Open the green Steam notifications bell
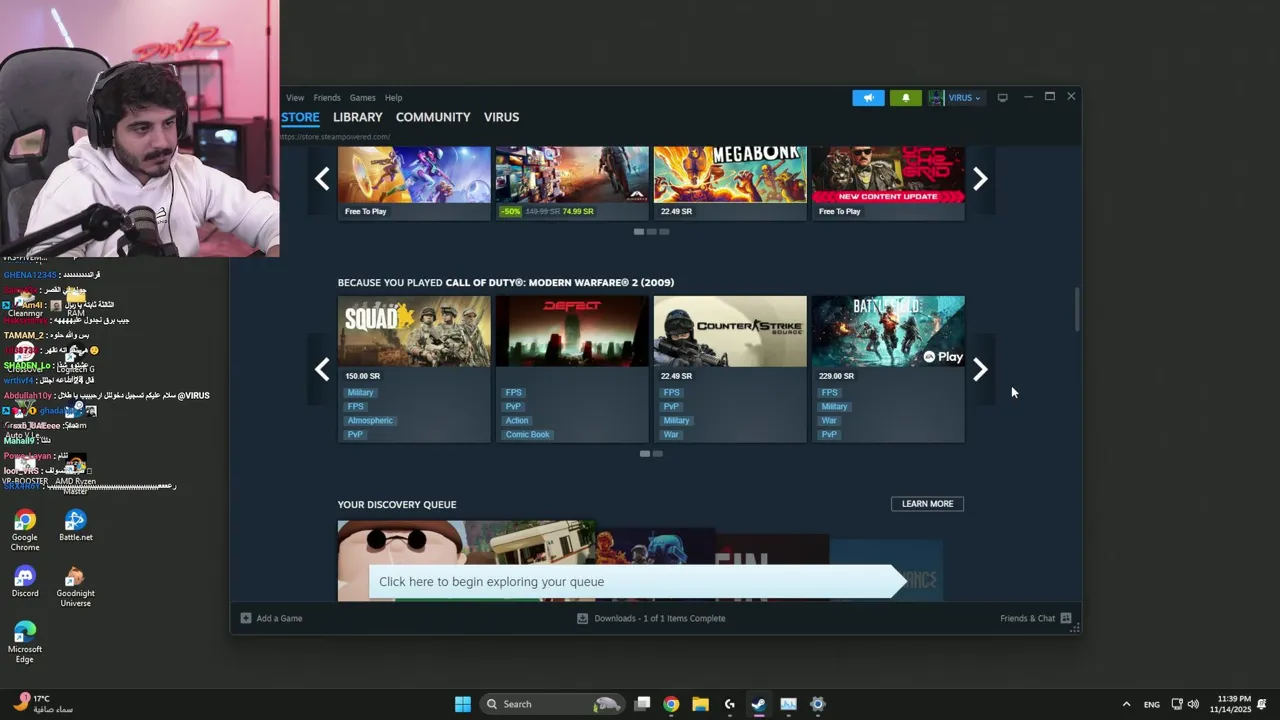 tap(905, 98)
